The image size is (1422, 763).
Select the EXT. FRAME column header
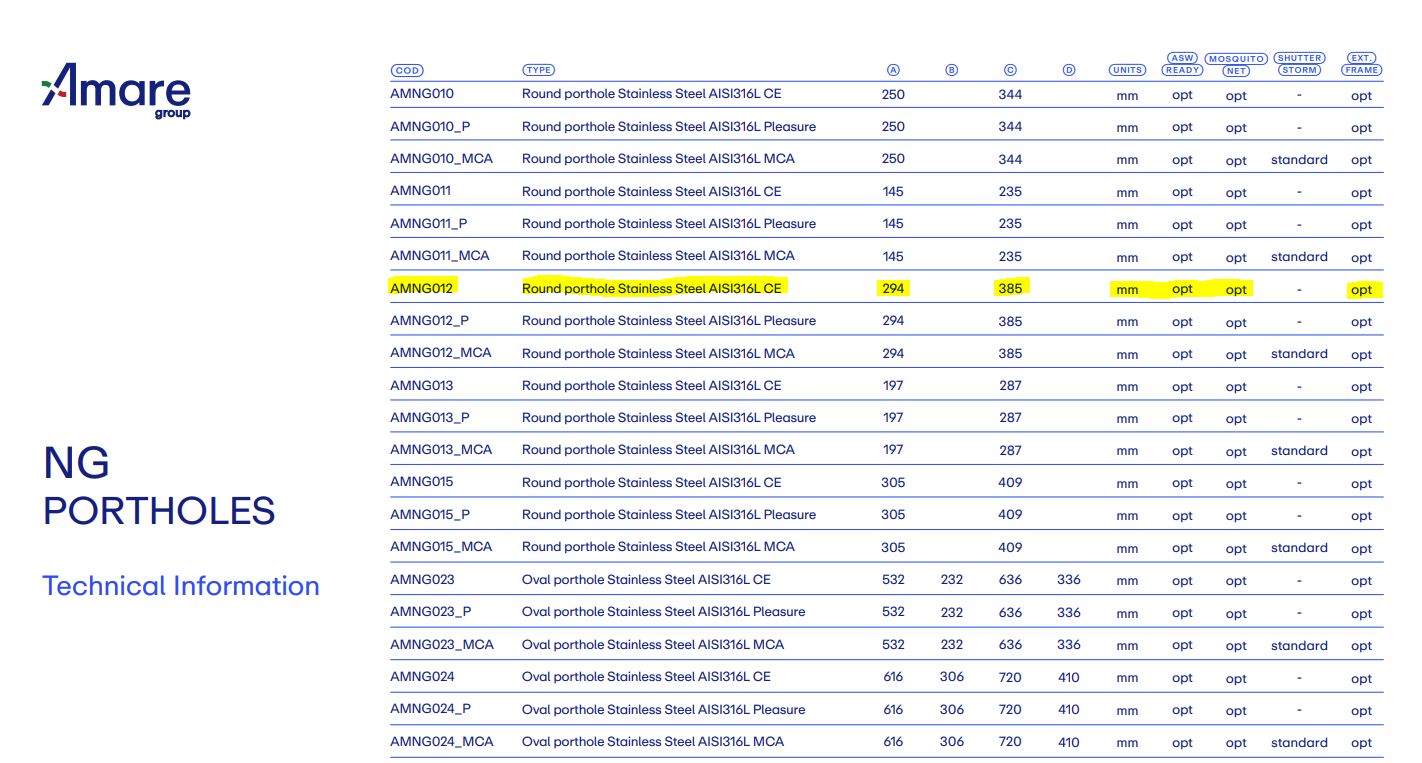point(1361,64)
